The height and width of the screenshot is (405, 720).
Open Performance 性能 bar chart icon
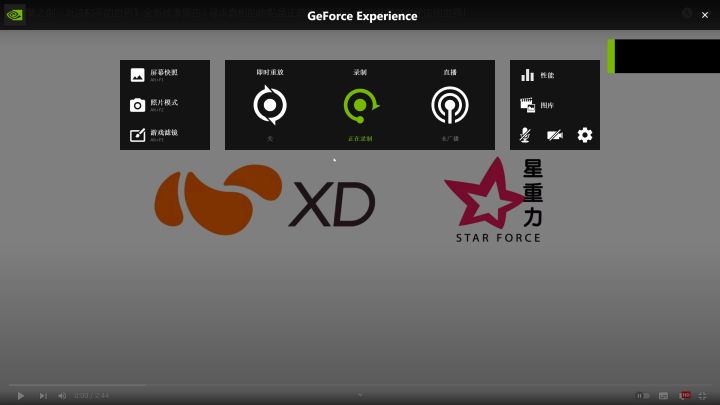click(528, 75)
